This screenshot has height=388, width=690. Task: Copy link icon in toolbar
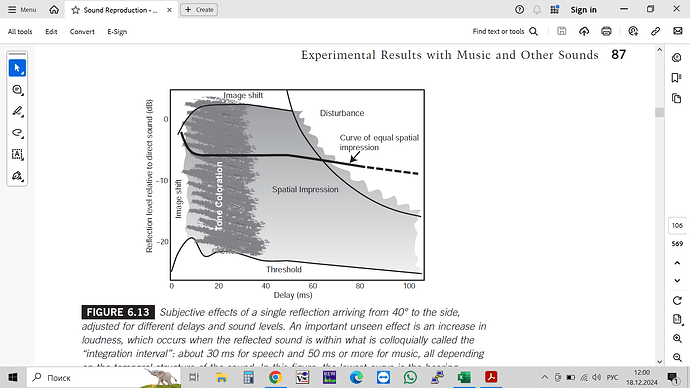[655, 31]
